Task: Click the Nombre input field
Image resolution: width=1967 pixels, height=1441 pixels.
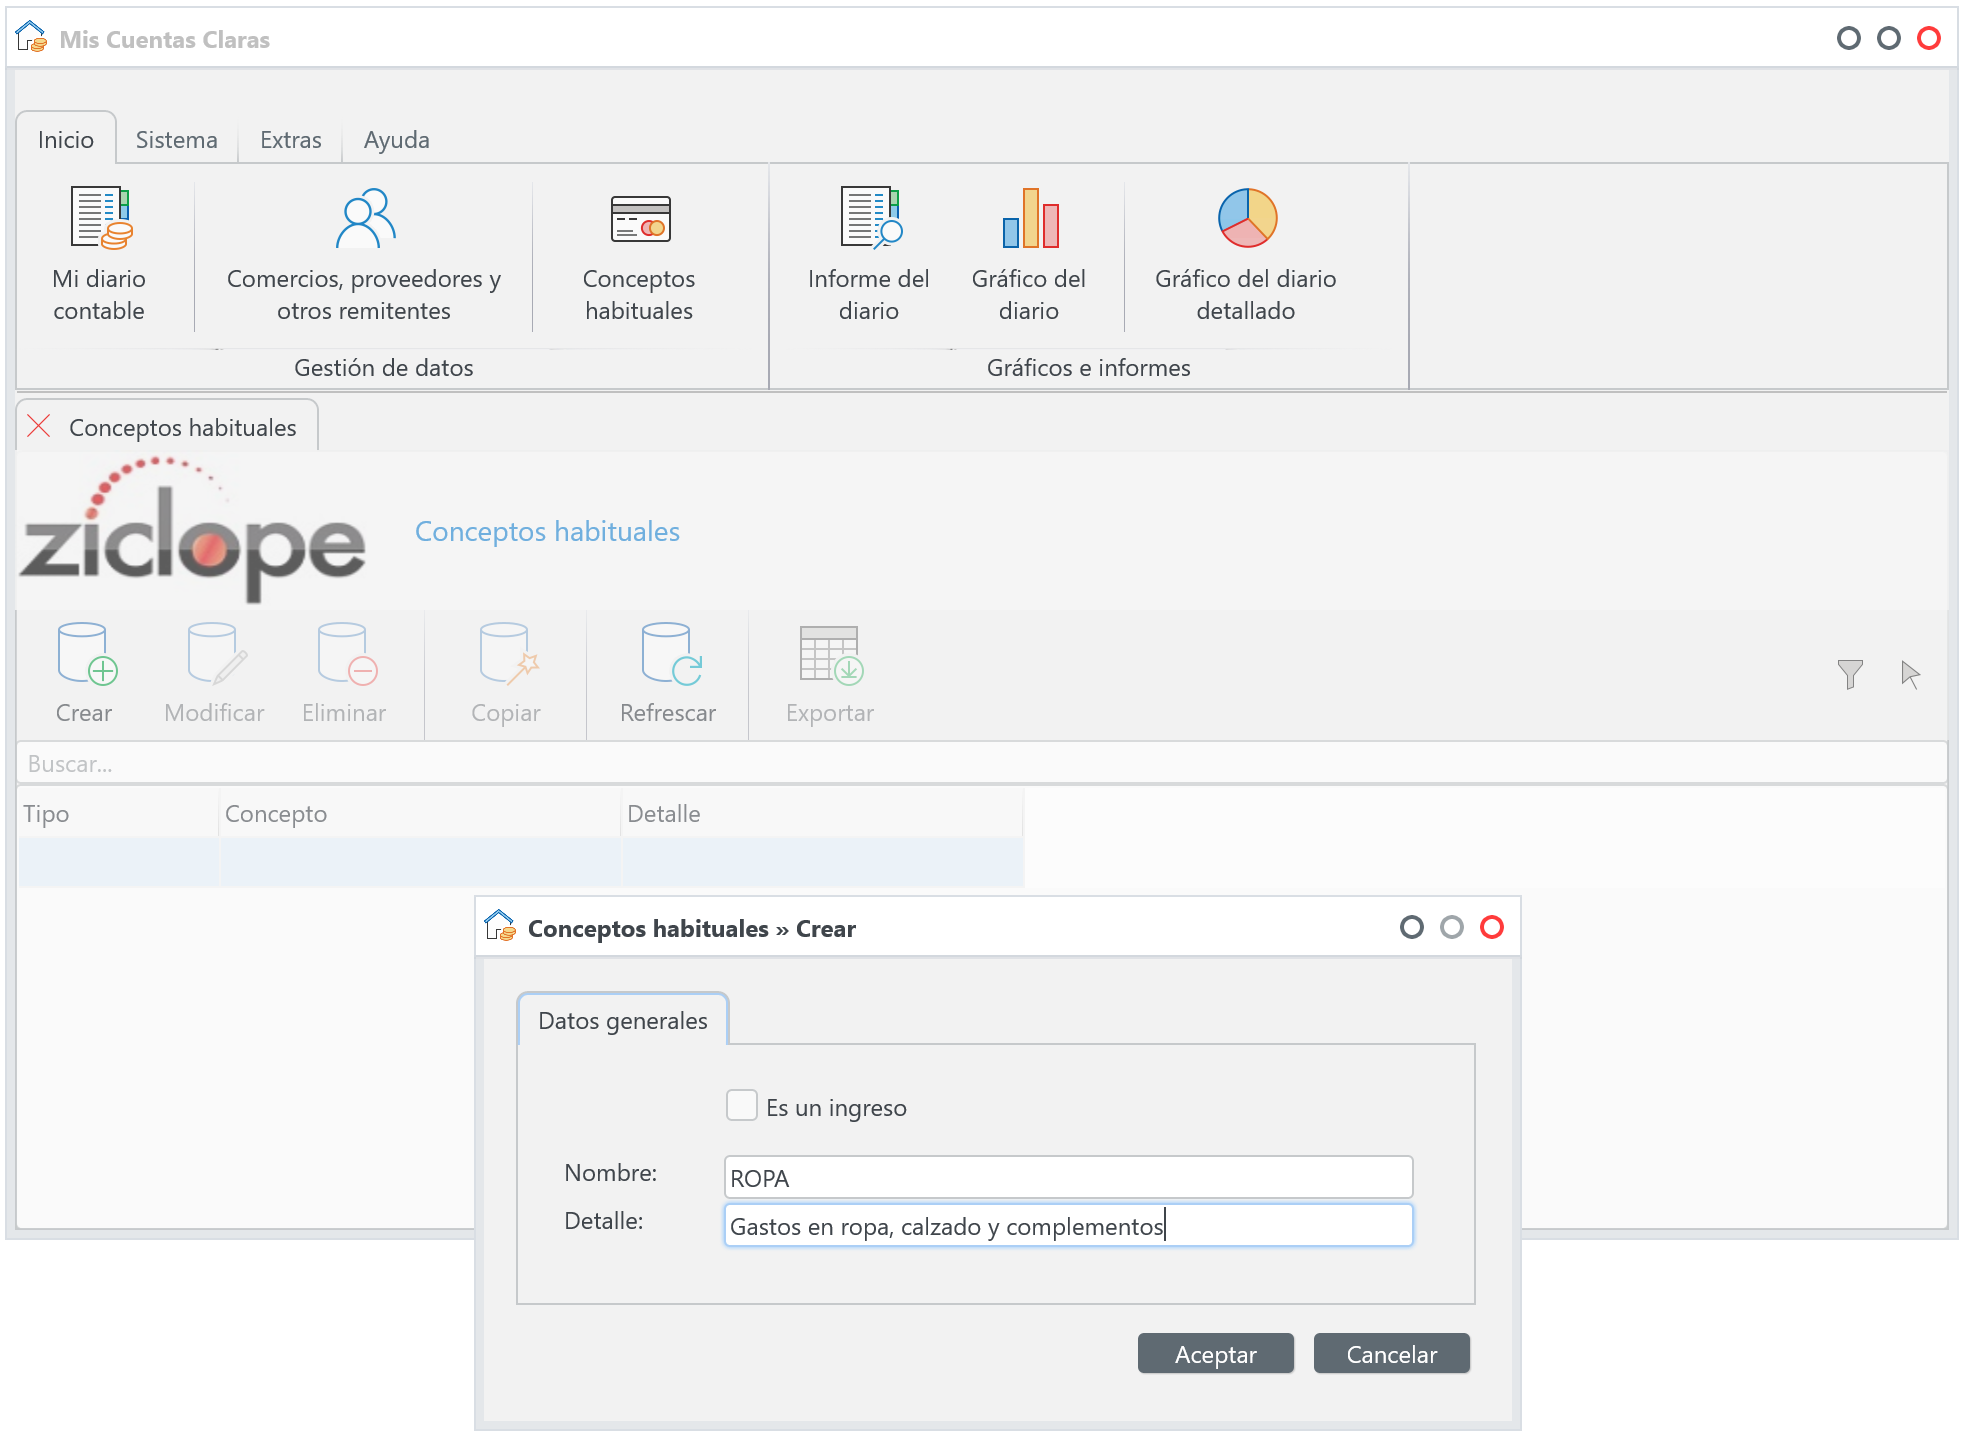Action: coord(1067,1178)
